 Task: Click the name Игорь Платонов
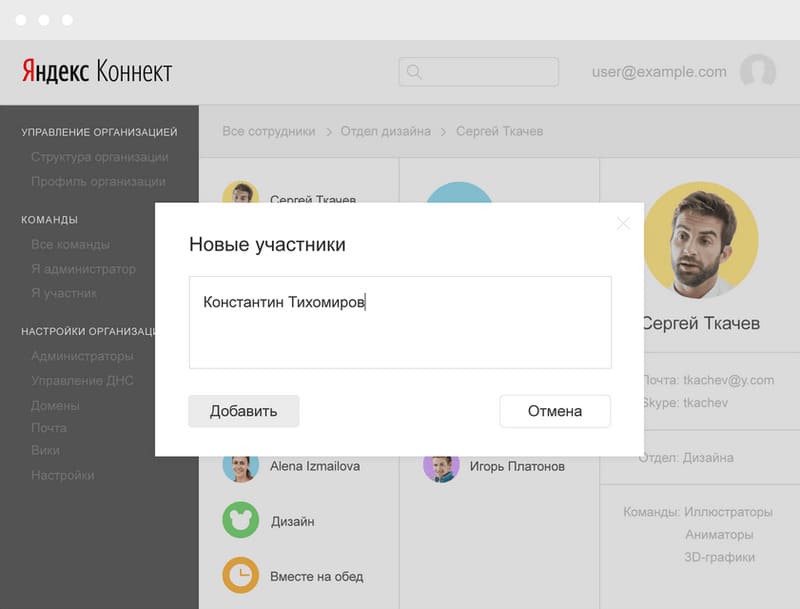point(517,466)
